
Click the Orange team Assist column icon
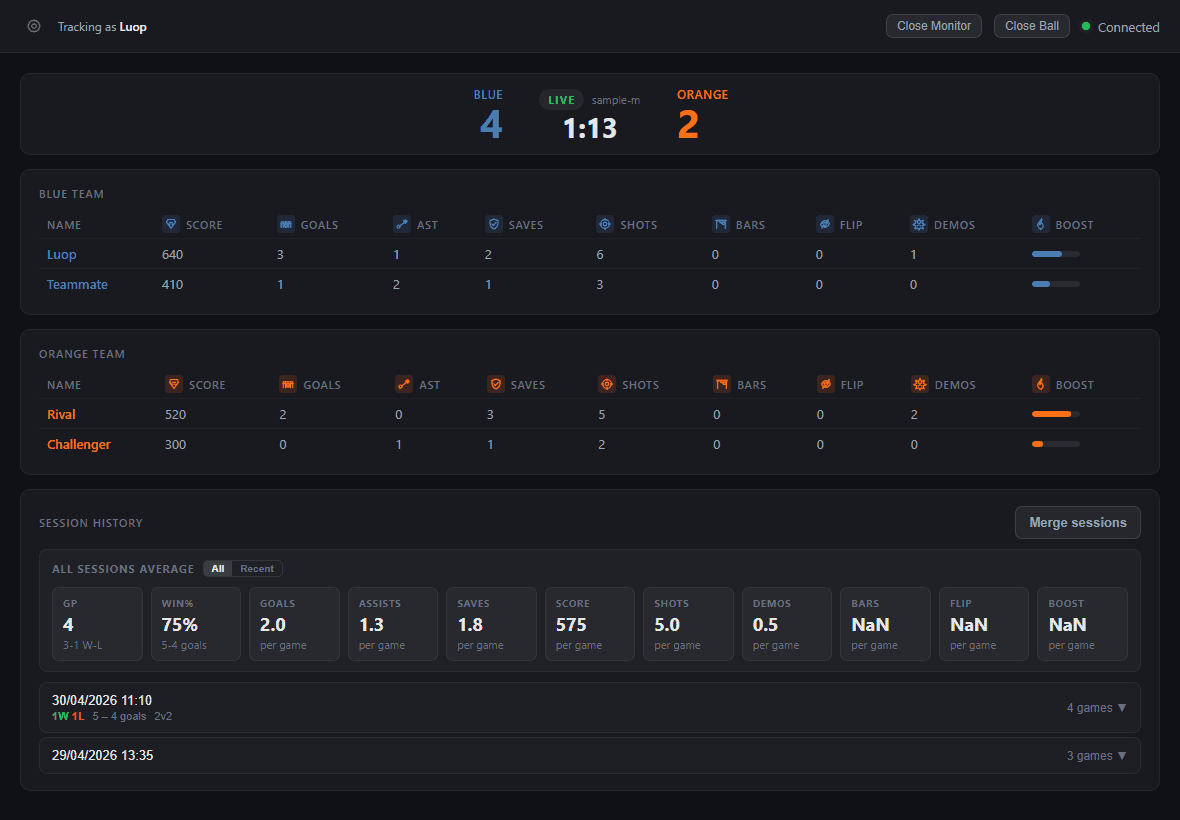click(x=404, y=384)
